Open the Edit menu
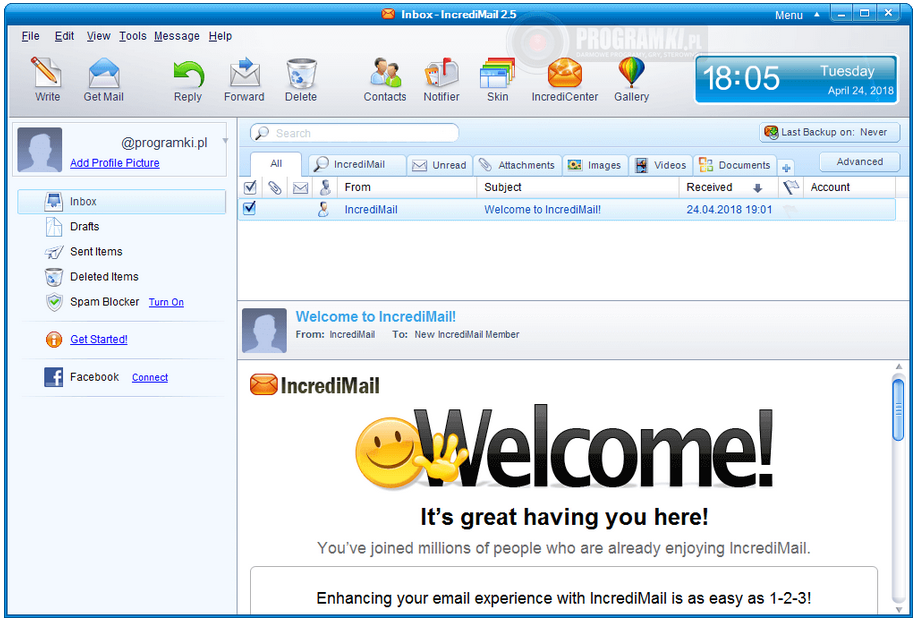This screenshot has width=916, height=621. [x=64, y=36]
